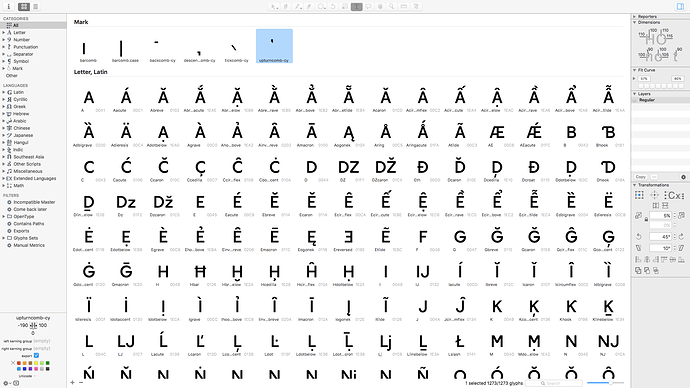This screenshot has height=388, width=690.
Task: Select the Hand tool
Action: click(381, 7)
